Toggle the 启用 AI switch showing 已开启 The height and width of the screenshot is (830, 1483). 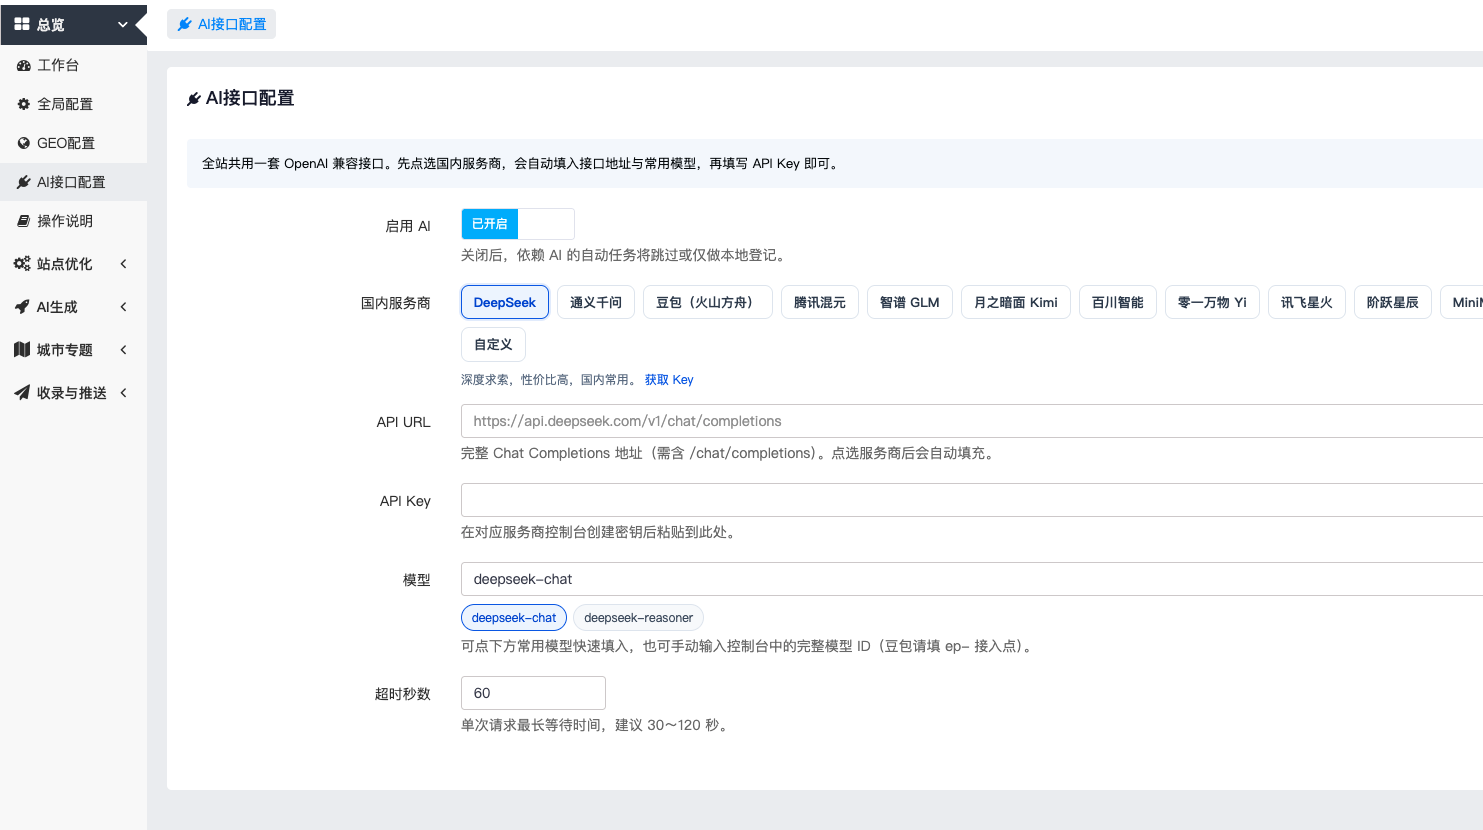(x=518, y=224)
